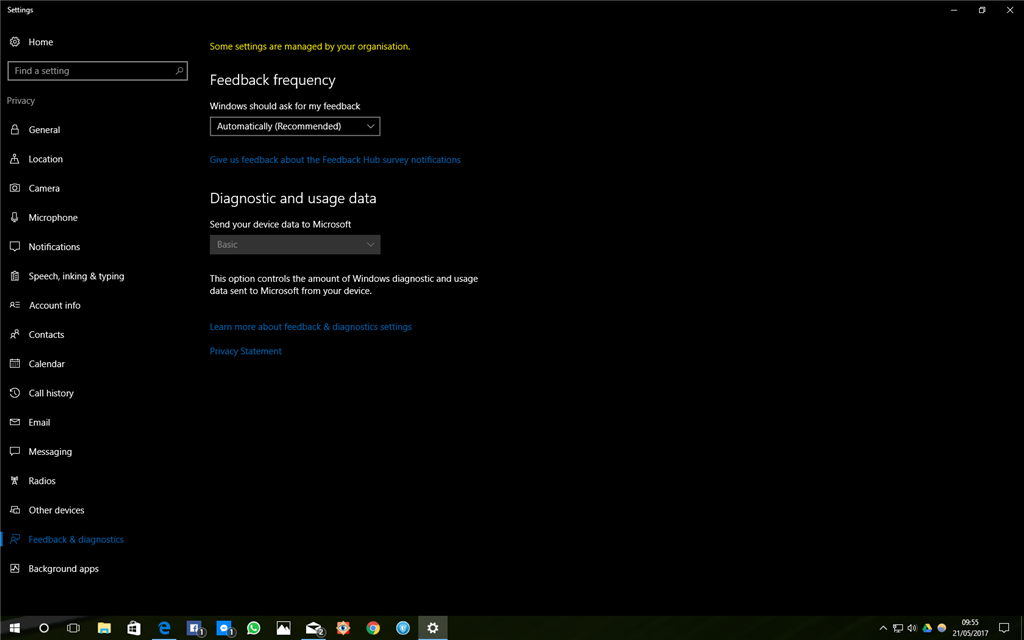Open Other devices privacy settings
Screen dimensions: 1024x640
click(x=56, y=510)
